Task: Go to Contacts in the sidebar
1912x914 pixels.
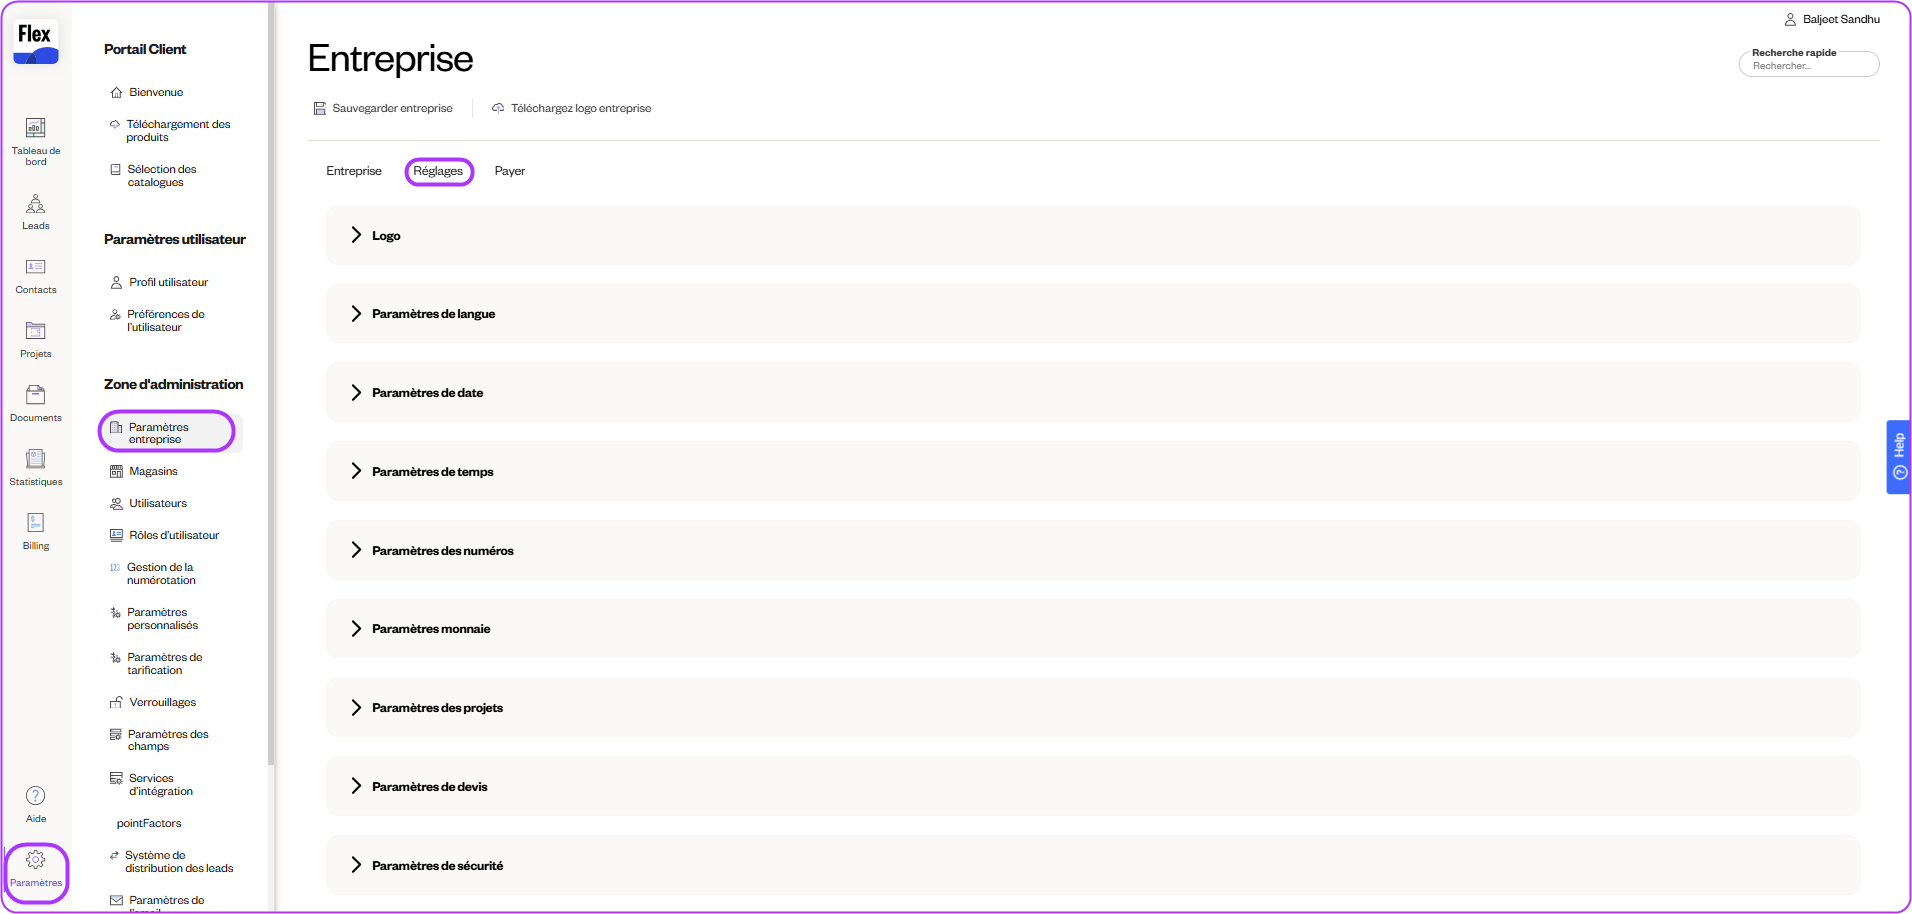Action: coord(35,268)
